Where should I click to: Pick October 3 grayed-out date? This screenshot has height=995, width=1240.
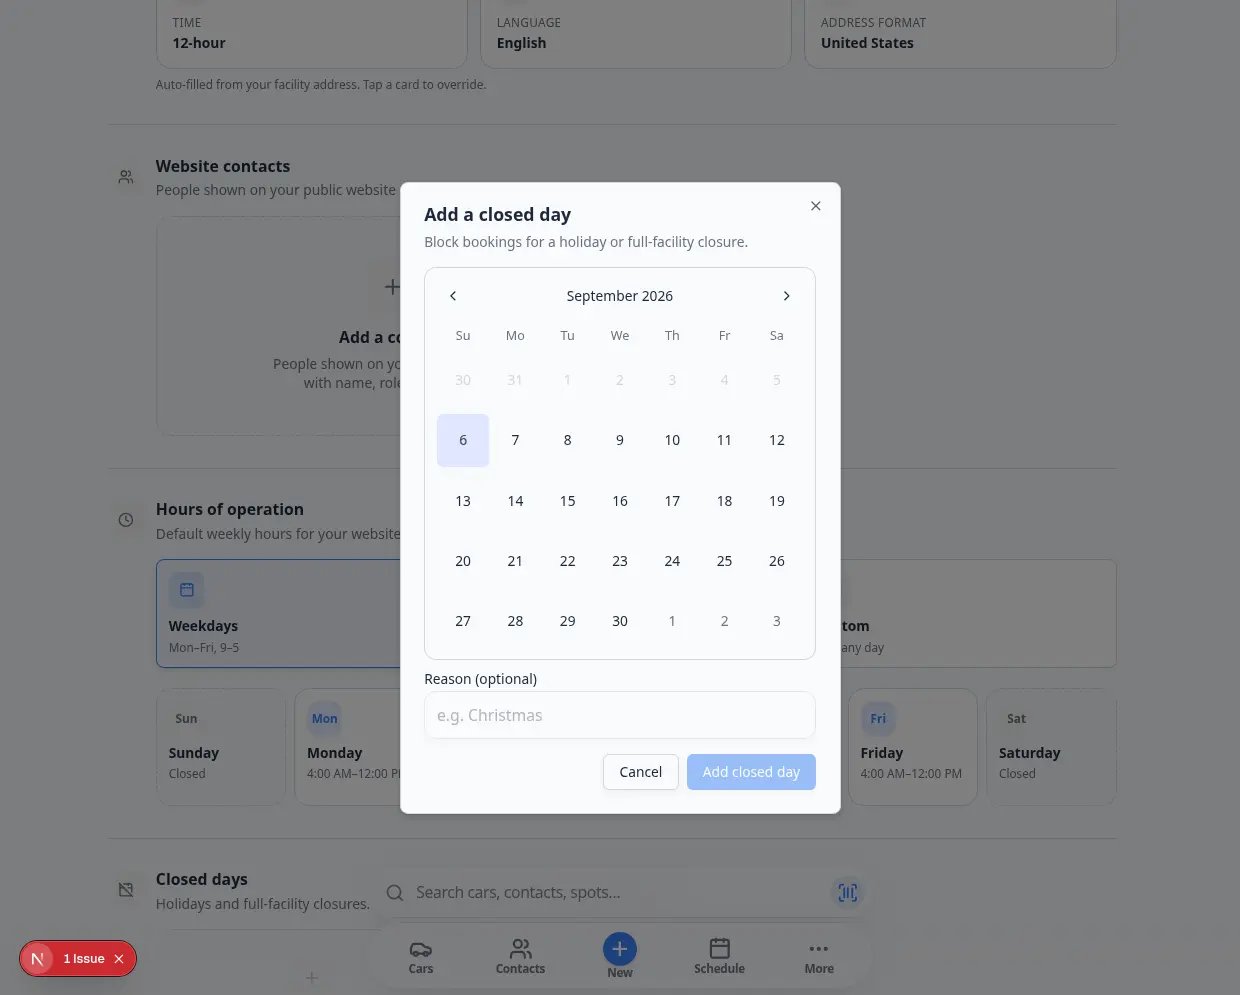point(777,621)
